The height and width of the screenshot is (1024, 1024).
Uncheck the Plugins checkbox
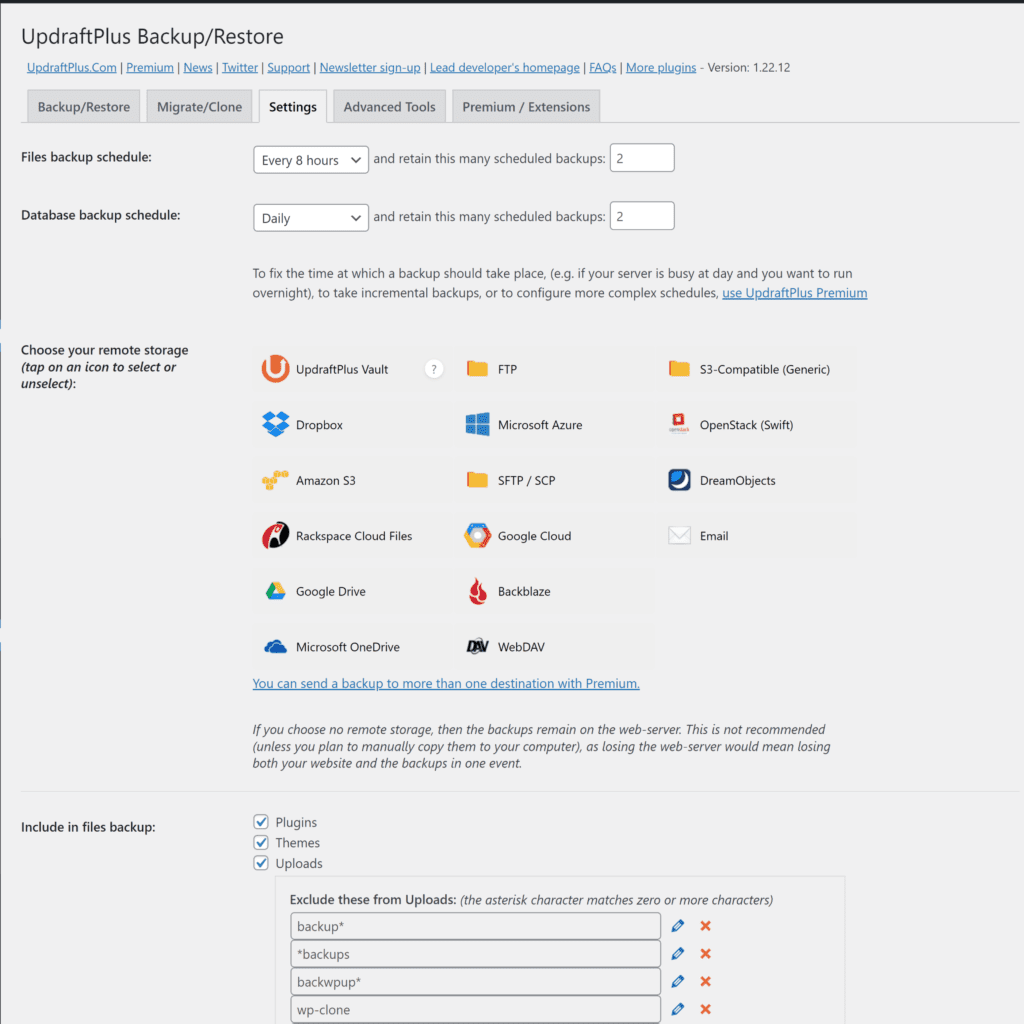(x=261, y=822)
